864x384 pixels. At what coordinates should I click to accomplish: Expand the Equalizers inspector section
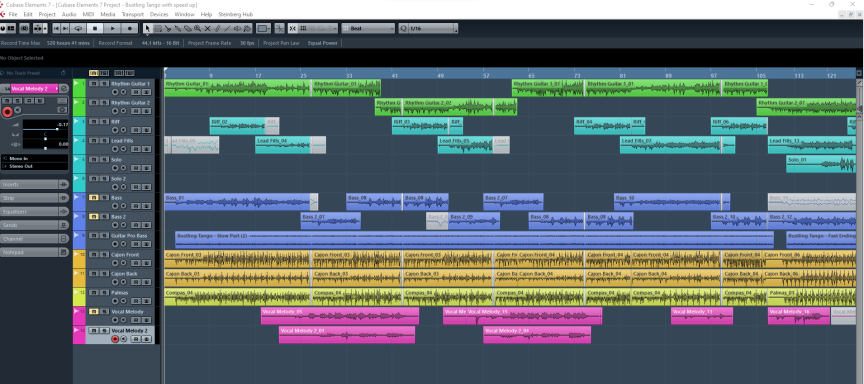coord(34,212)
